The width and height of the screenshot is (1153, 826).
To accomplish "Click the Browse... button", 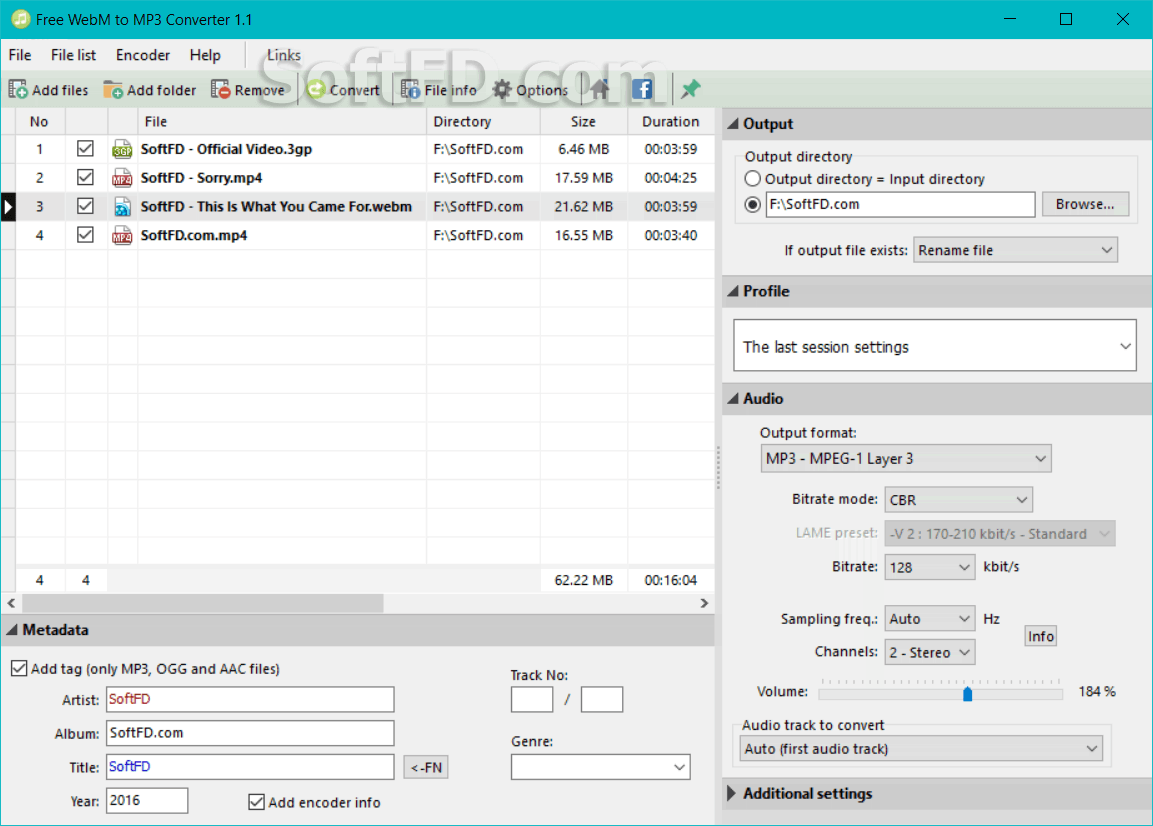I will point(1085,204).
